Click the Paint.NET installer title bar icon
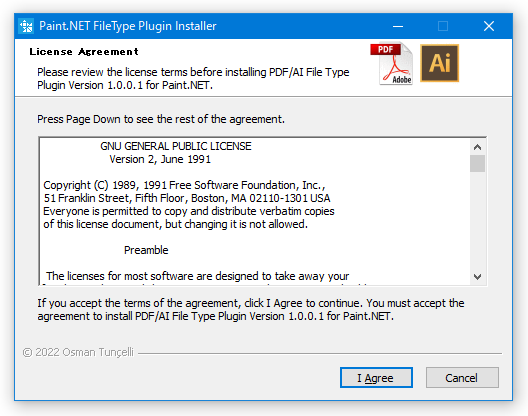 (x=26, y=26)
